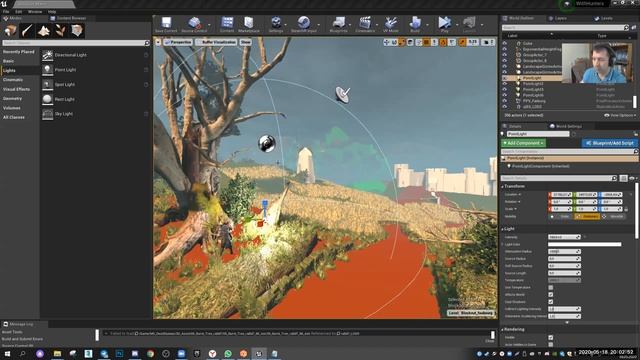Viewport: 640px width, 360px height.
Task: Toggle the Cast Shadows checkbox
Action: pos(551,302)
